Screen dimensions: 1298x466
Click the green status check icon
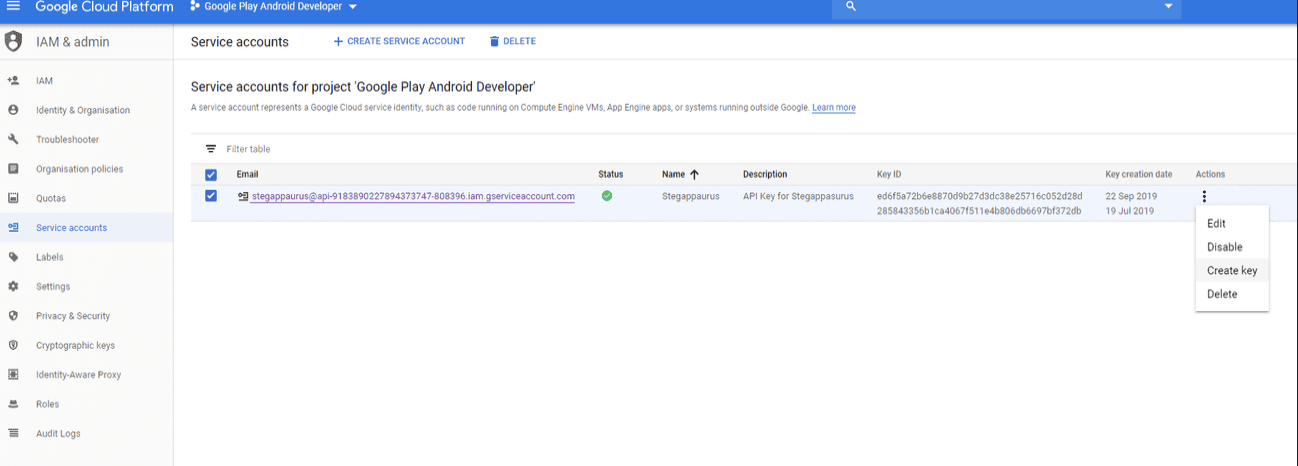[x=607, y=196]
